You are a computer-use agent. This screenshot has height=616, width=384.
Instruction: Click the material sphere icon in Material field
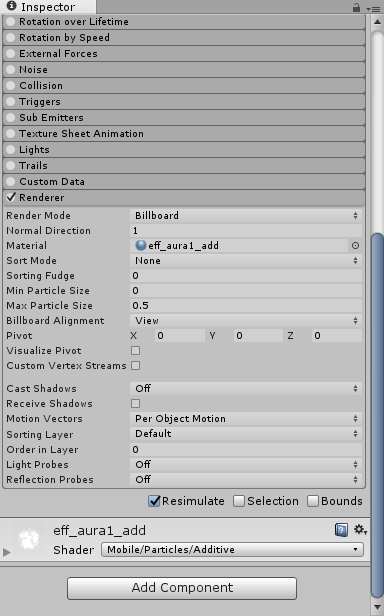141,246
